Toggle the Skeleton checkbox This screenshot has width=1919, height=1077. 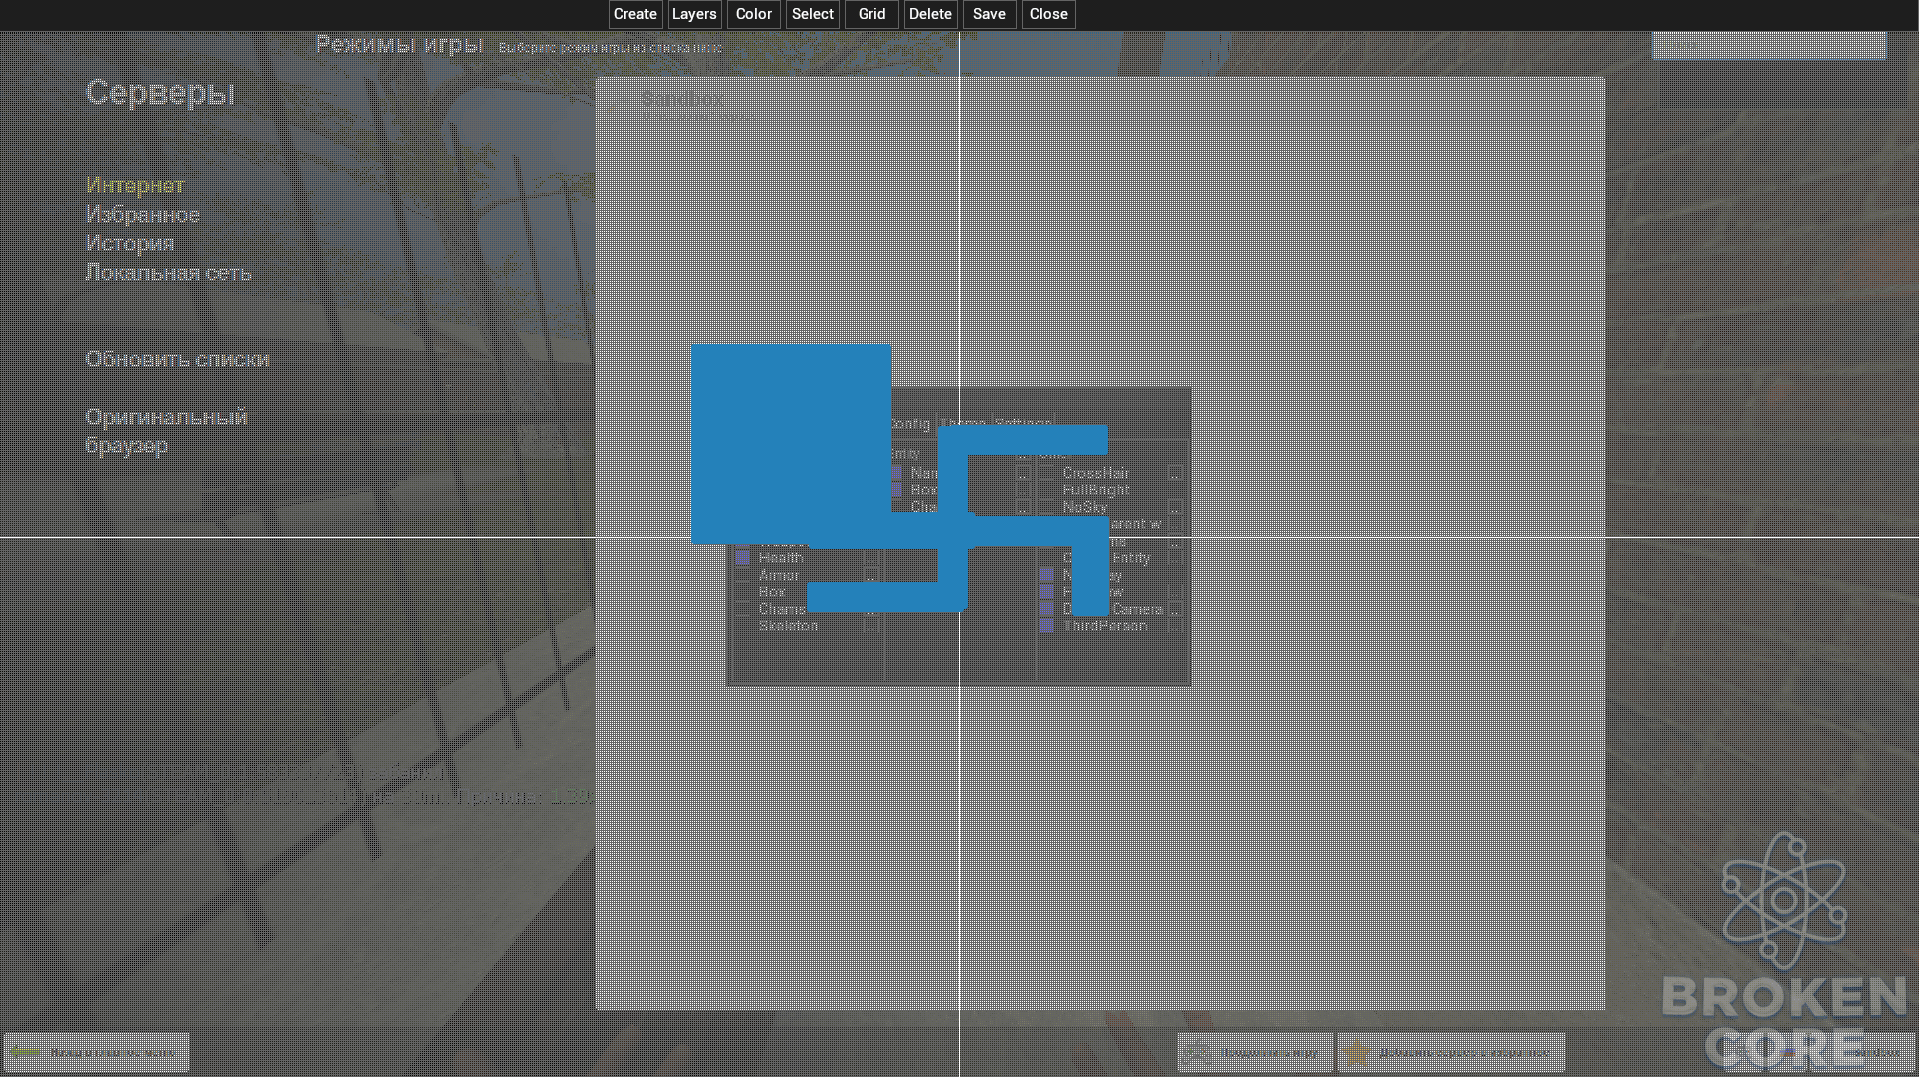tap(743, 626)
